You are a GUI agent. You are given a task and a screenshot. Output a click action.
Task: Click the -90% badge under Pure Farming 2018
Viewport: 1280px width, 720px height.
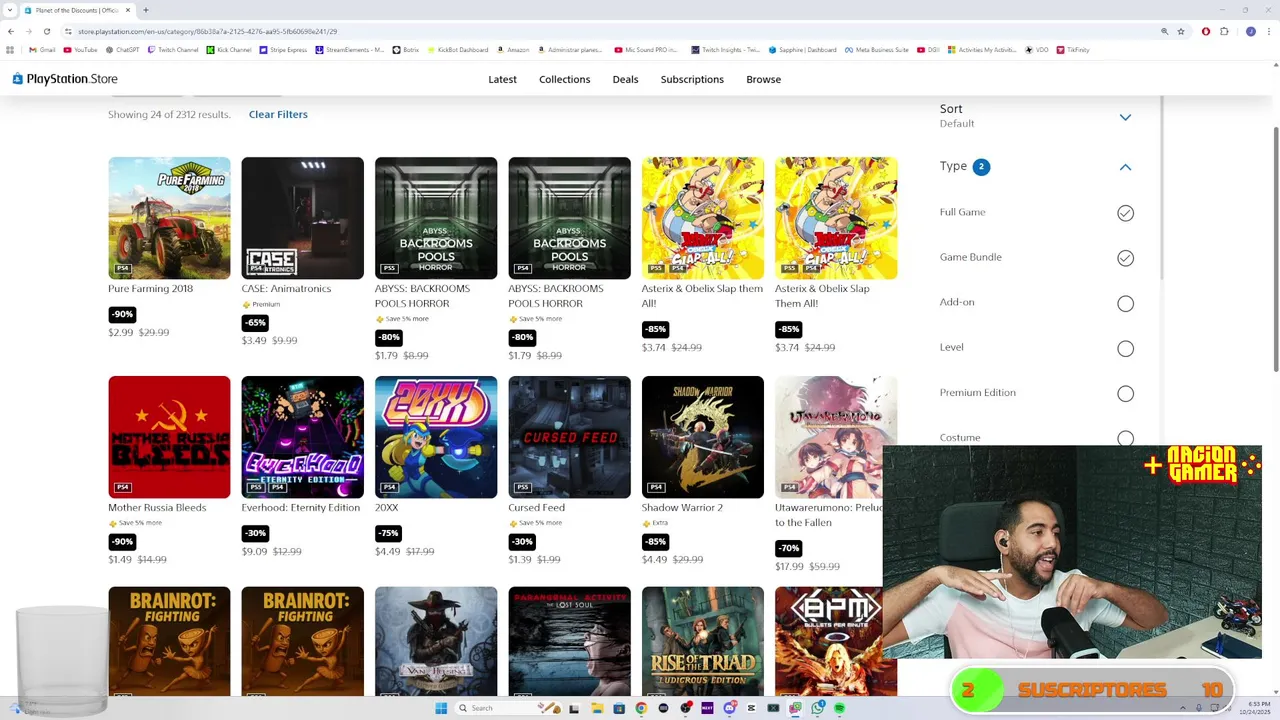121,314
